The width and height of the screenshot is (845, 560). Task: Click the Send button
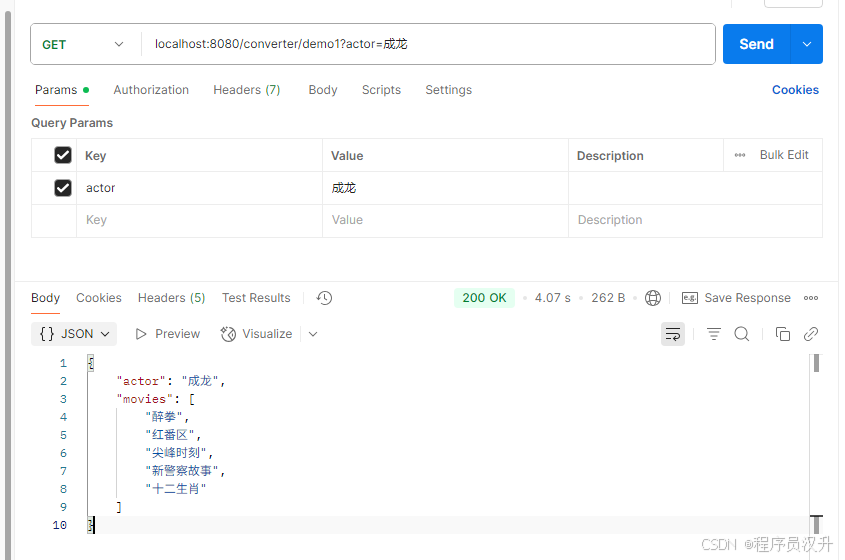[x=757, y=44]
